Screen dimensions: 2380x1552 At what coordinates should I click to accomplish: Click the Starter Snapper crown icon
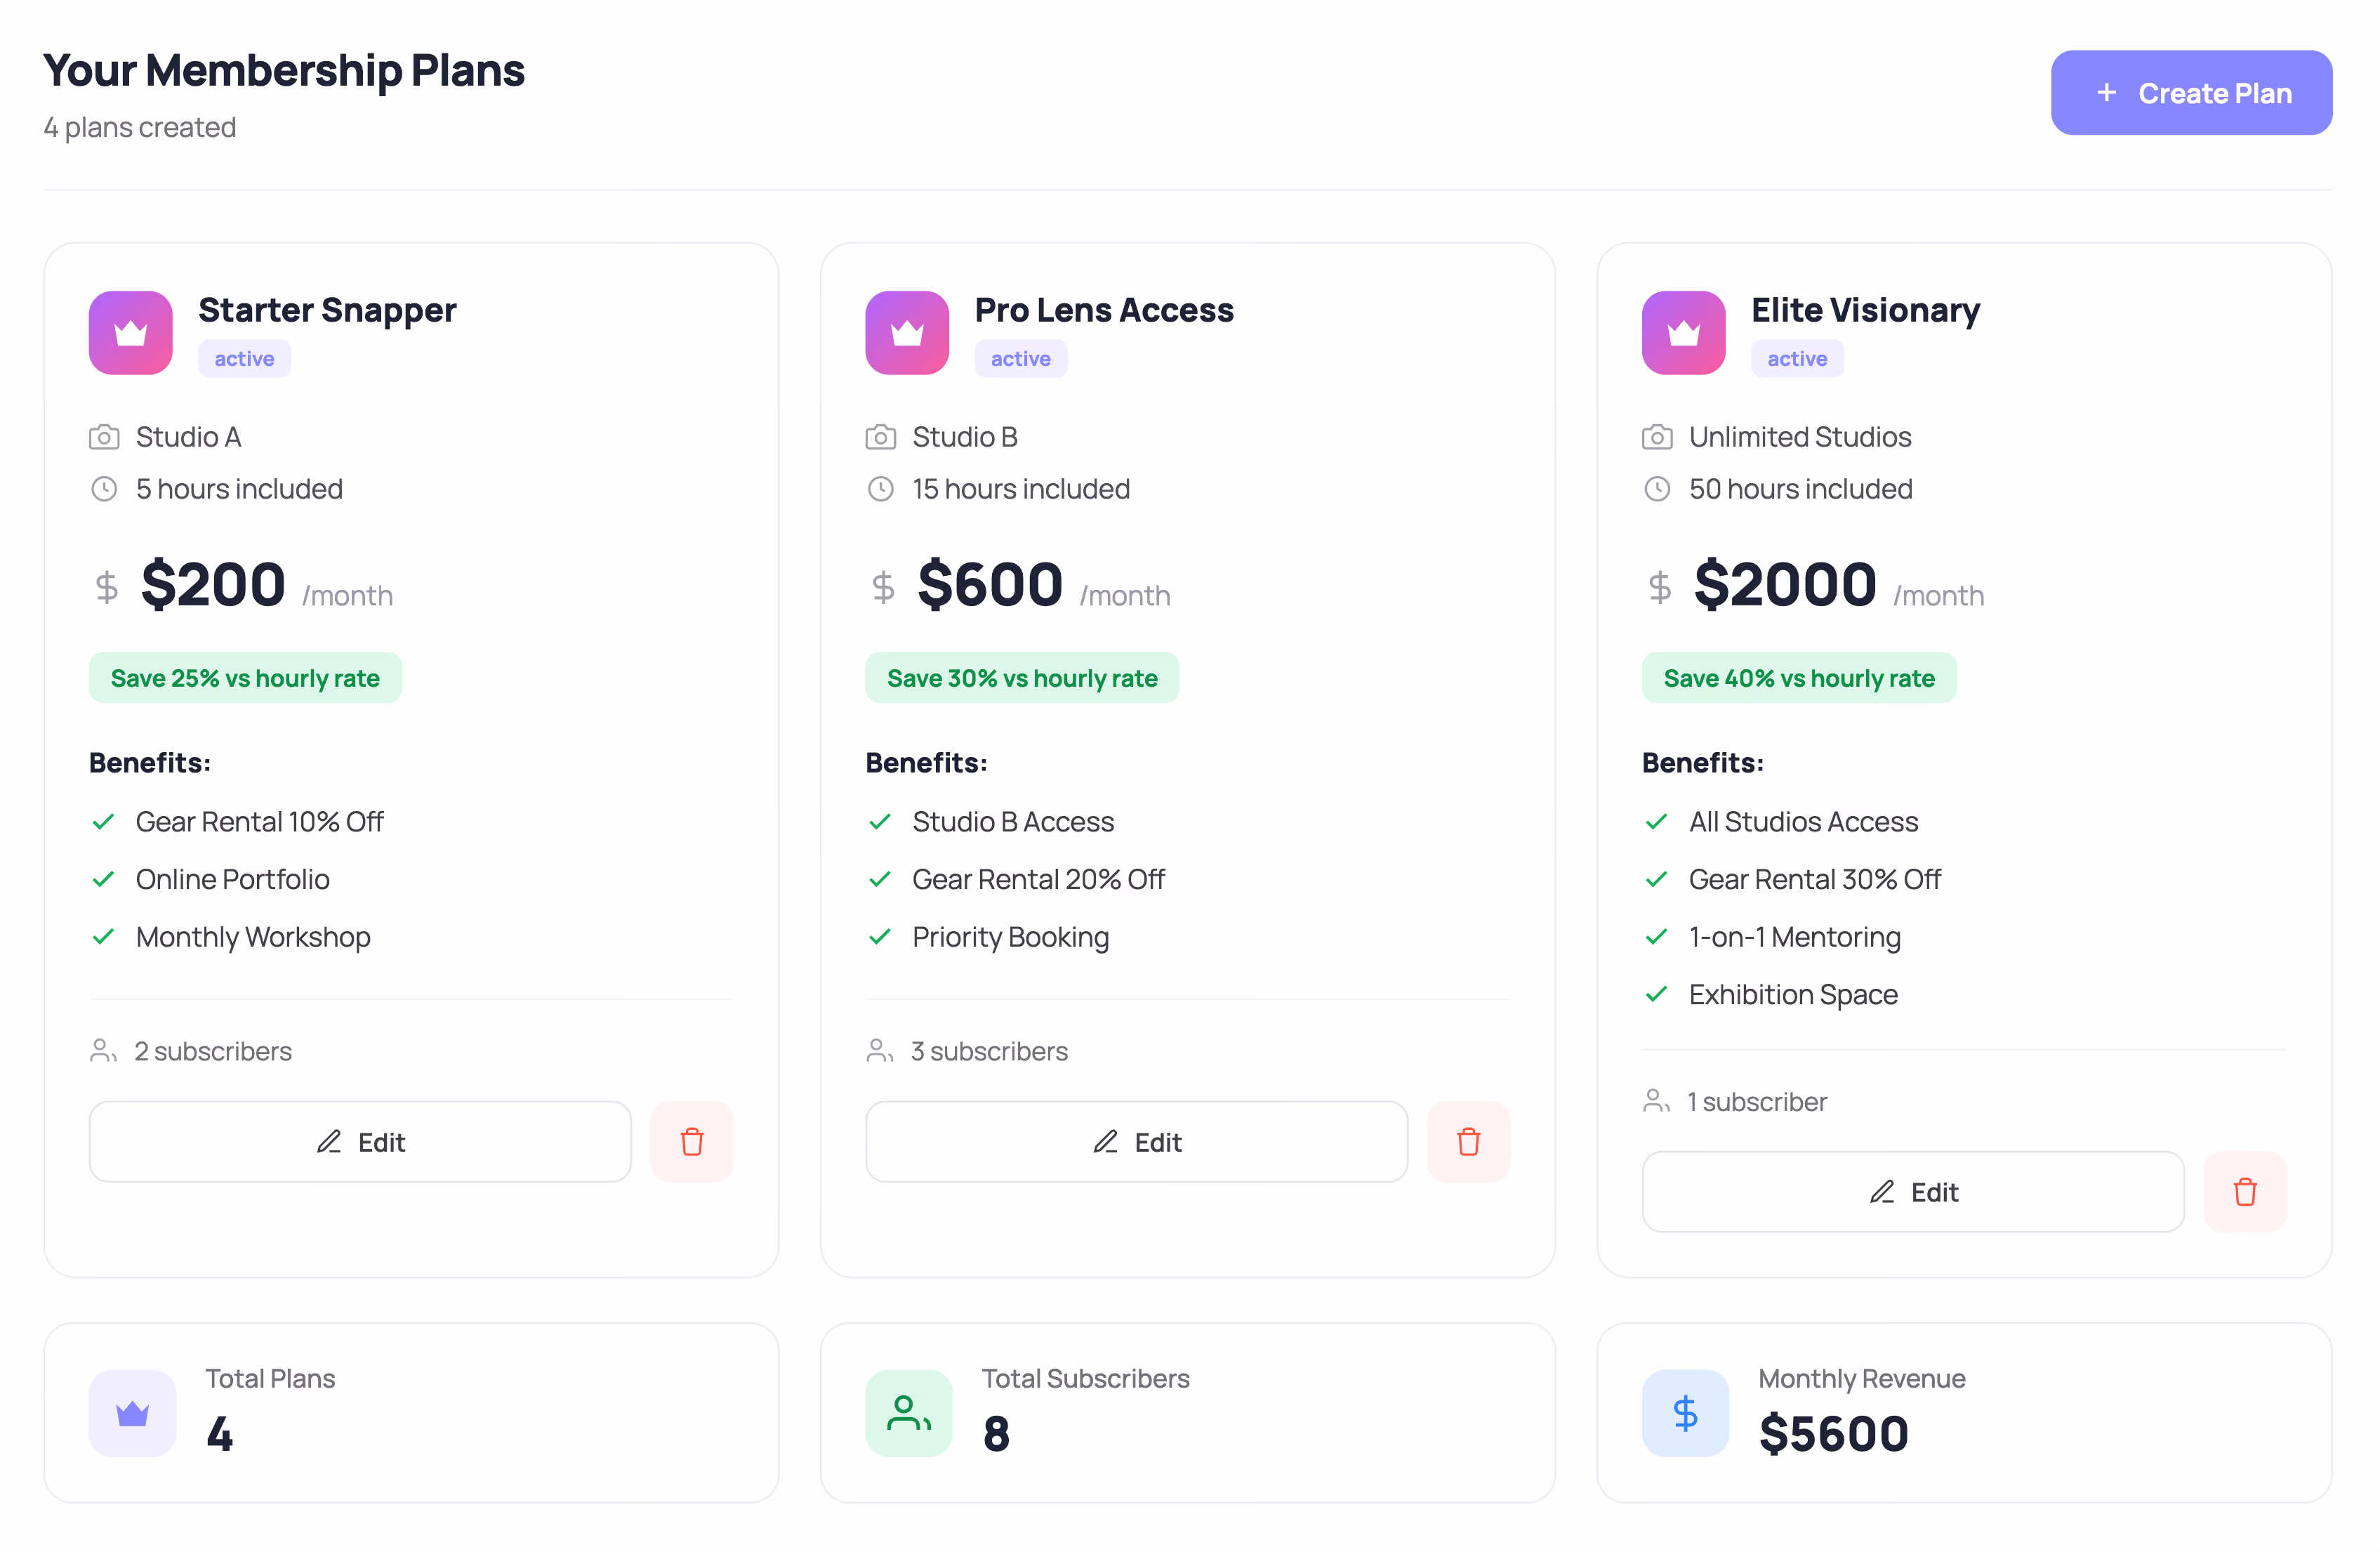pyautogui.click(x=130, y=333)
